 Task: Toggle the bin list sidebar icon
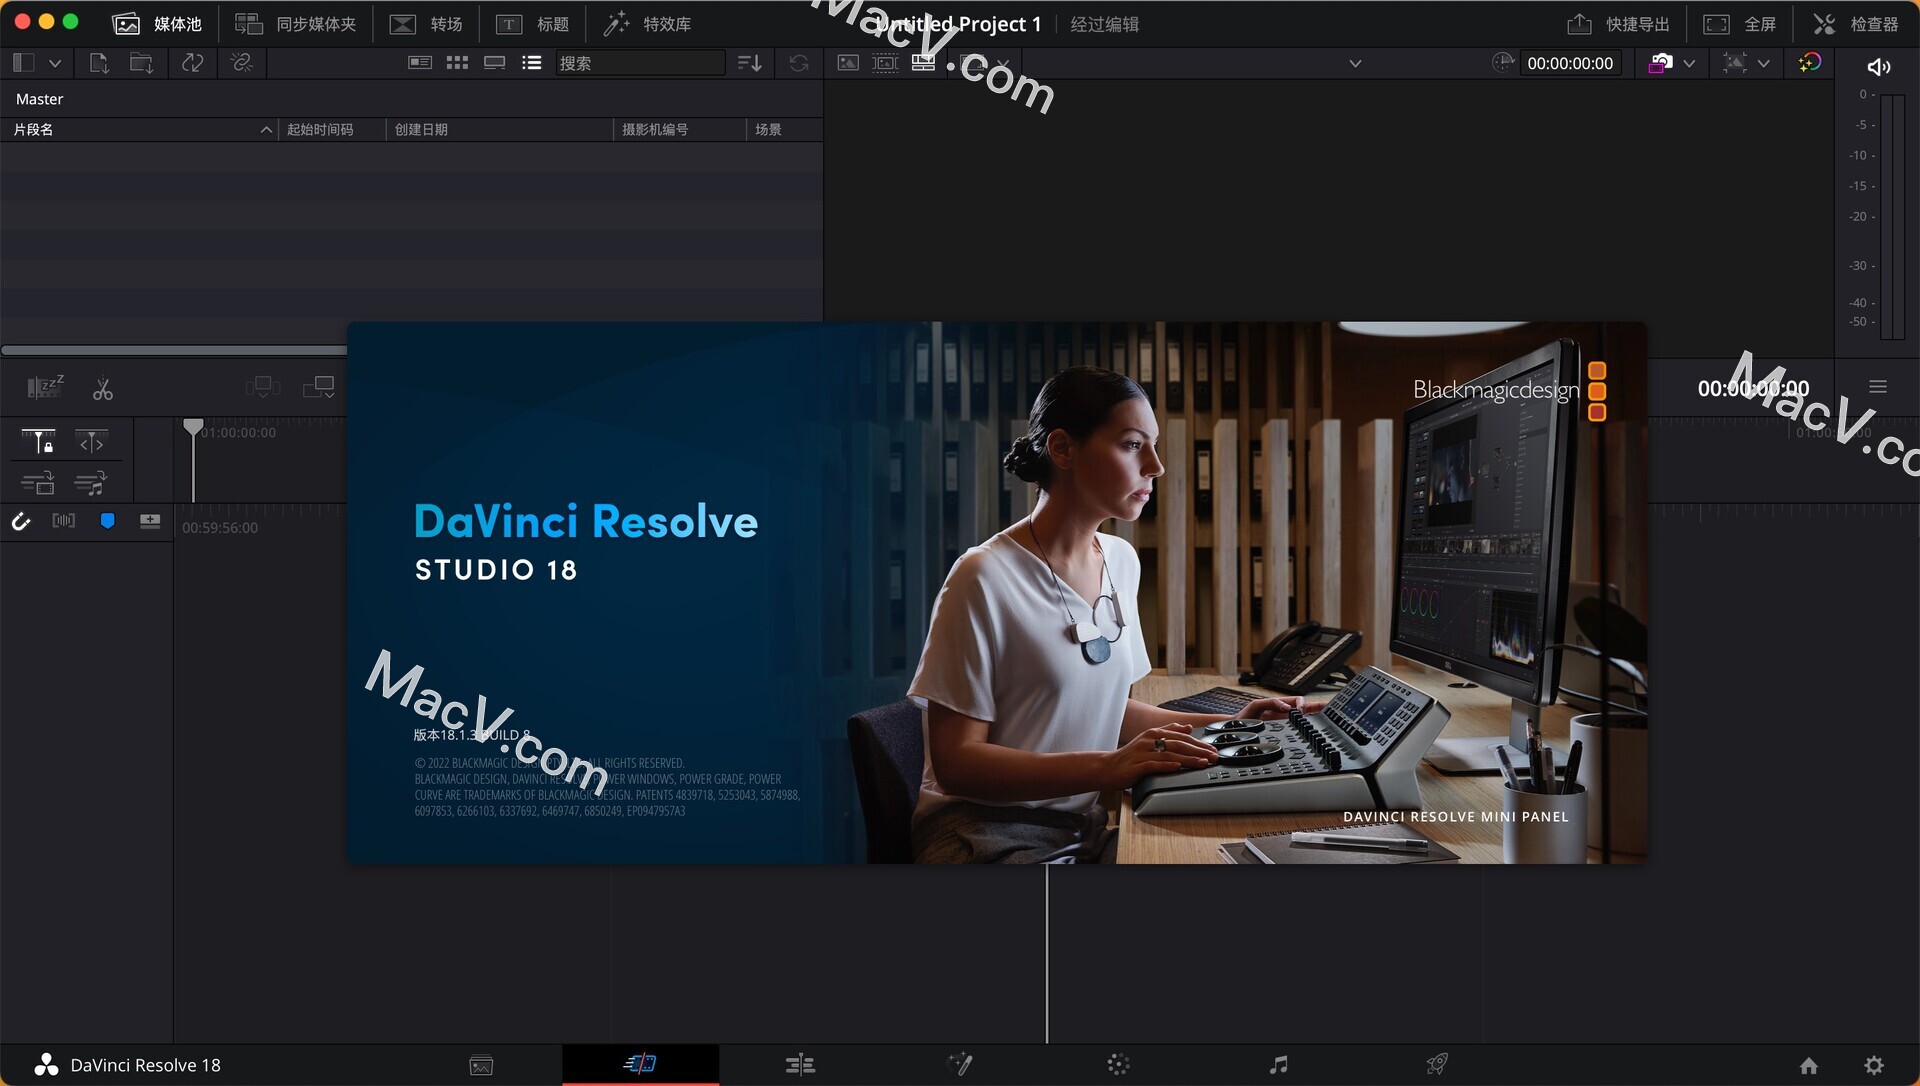pyautogui.click(x=24, y=63)
